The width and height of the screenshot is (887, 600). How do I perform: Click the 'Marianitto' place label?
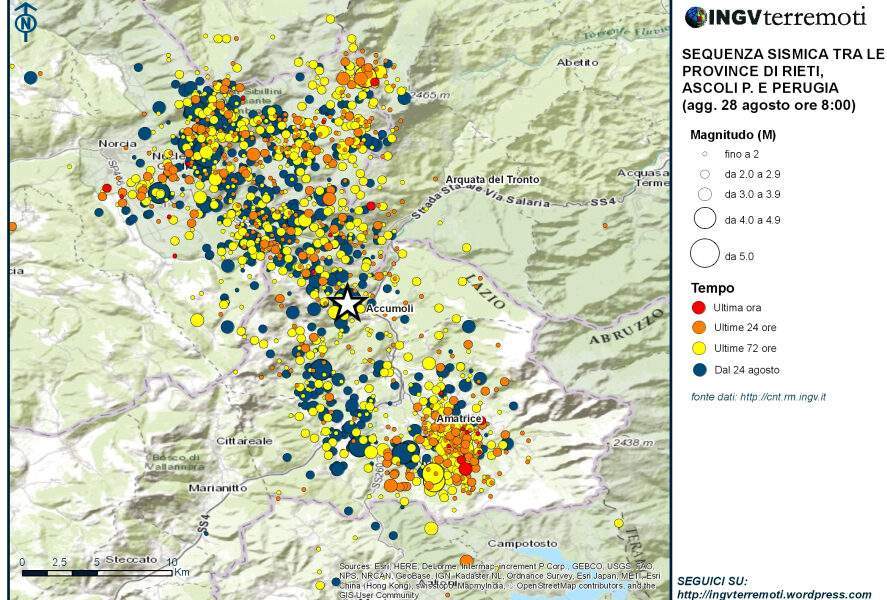pos(218,487)
